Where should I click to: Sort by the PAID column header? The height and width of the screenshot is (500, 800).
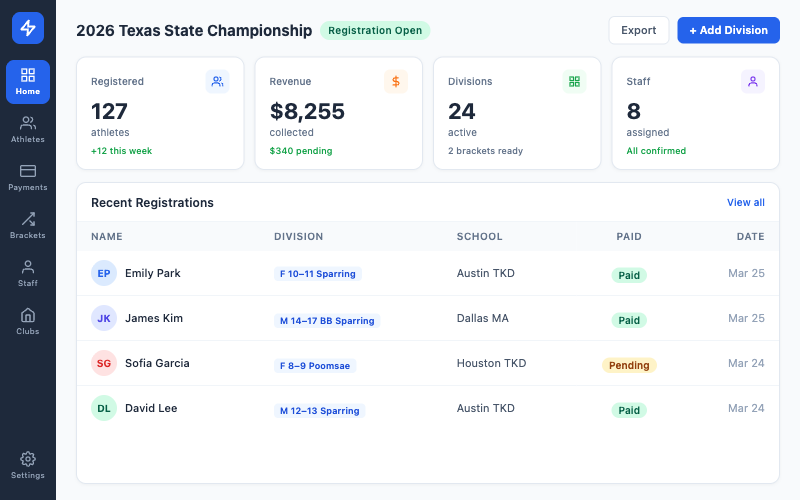[x=629, y=237]
